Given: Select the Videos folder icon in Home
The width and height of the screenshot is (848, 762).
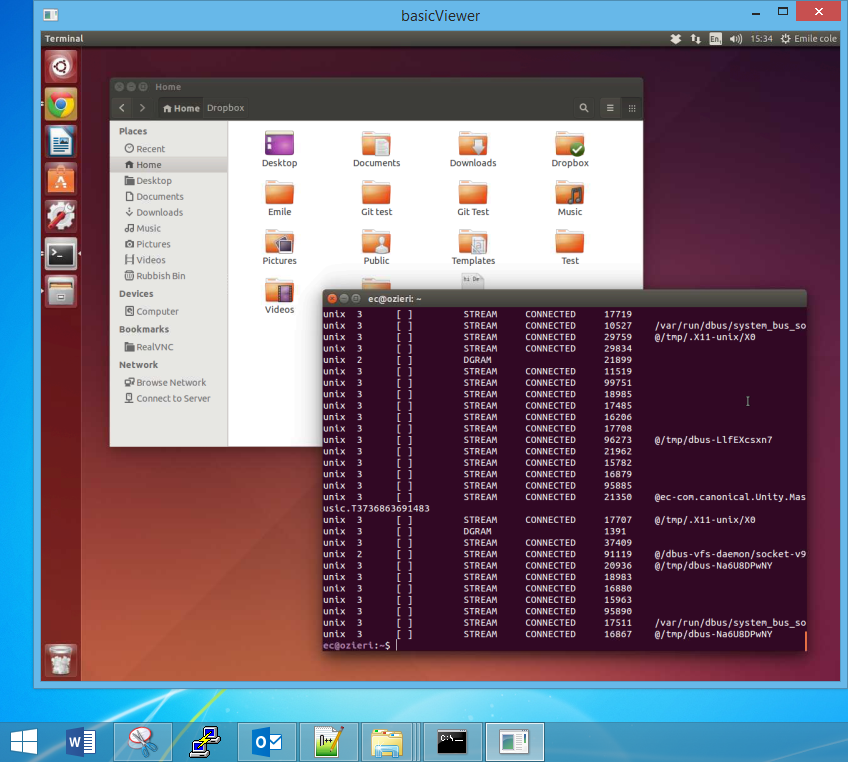Looking at the screenshot, I should (x=279, y=296).
